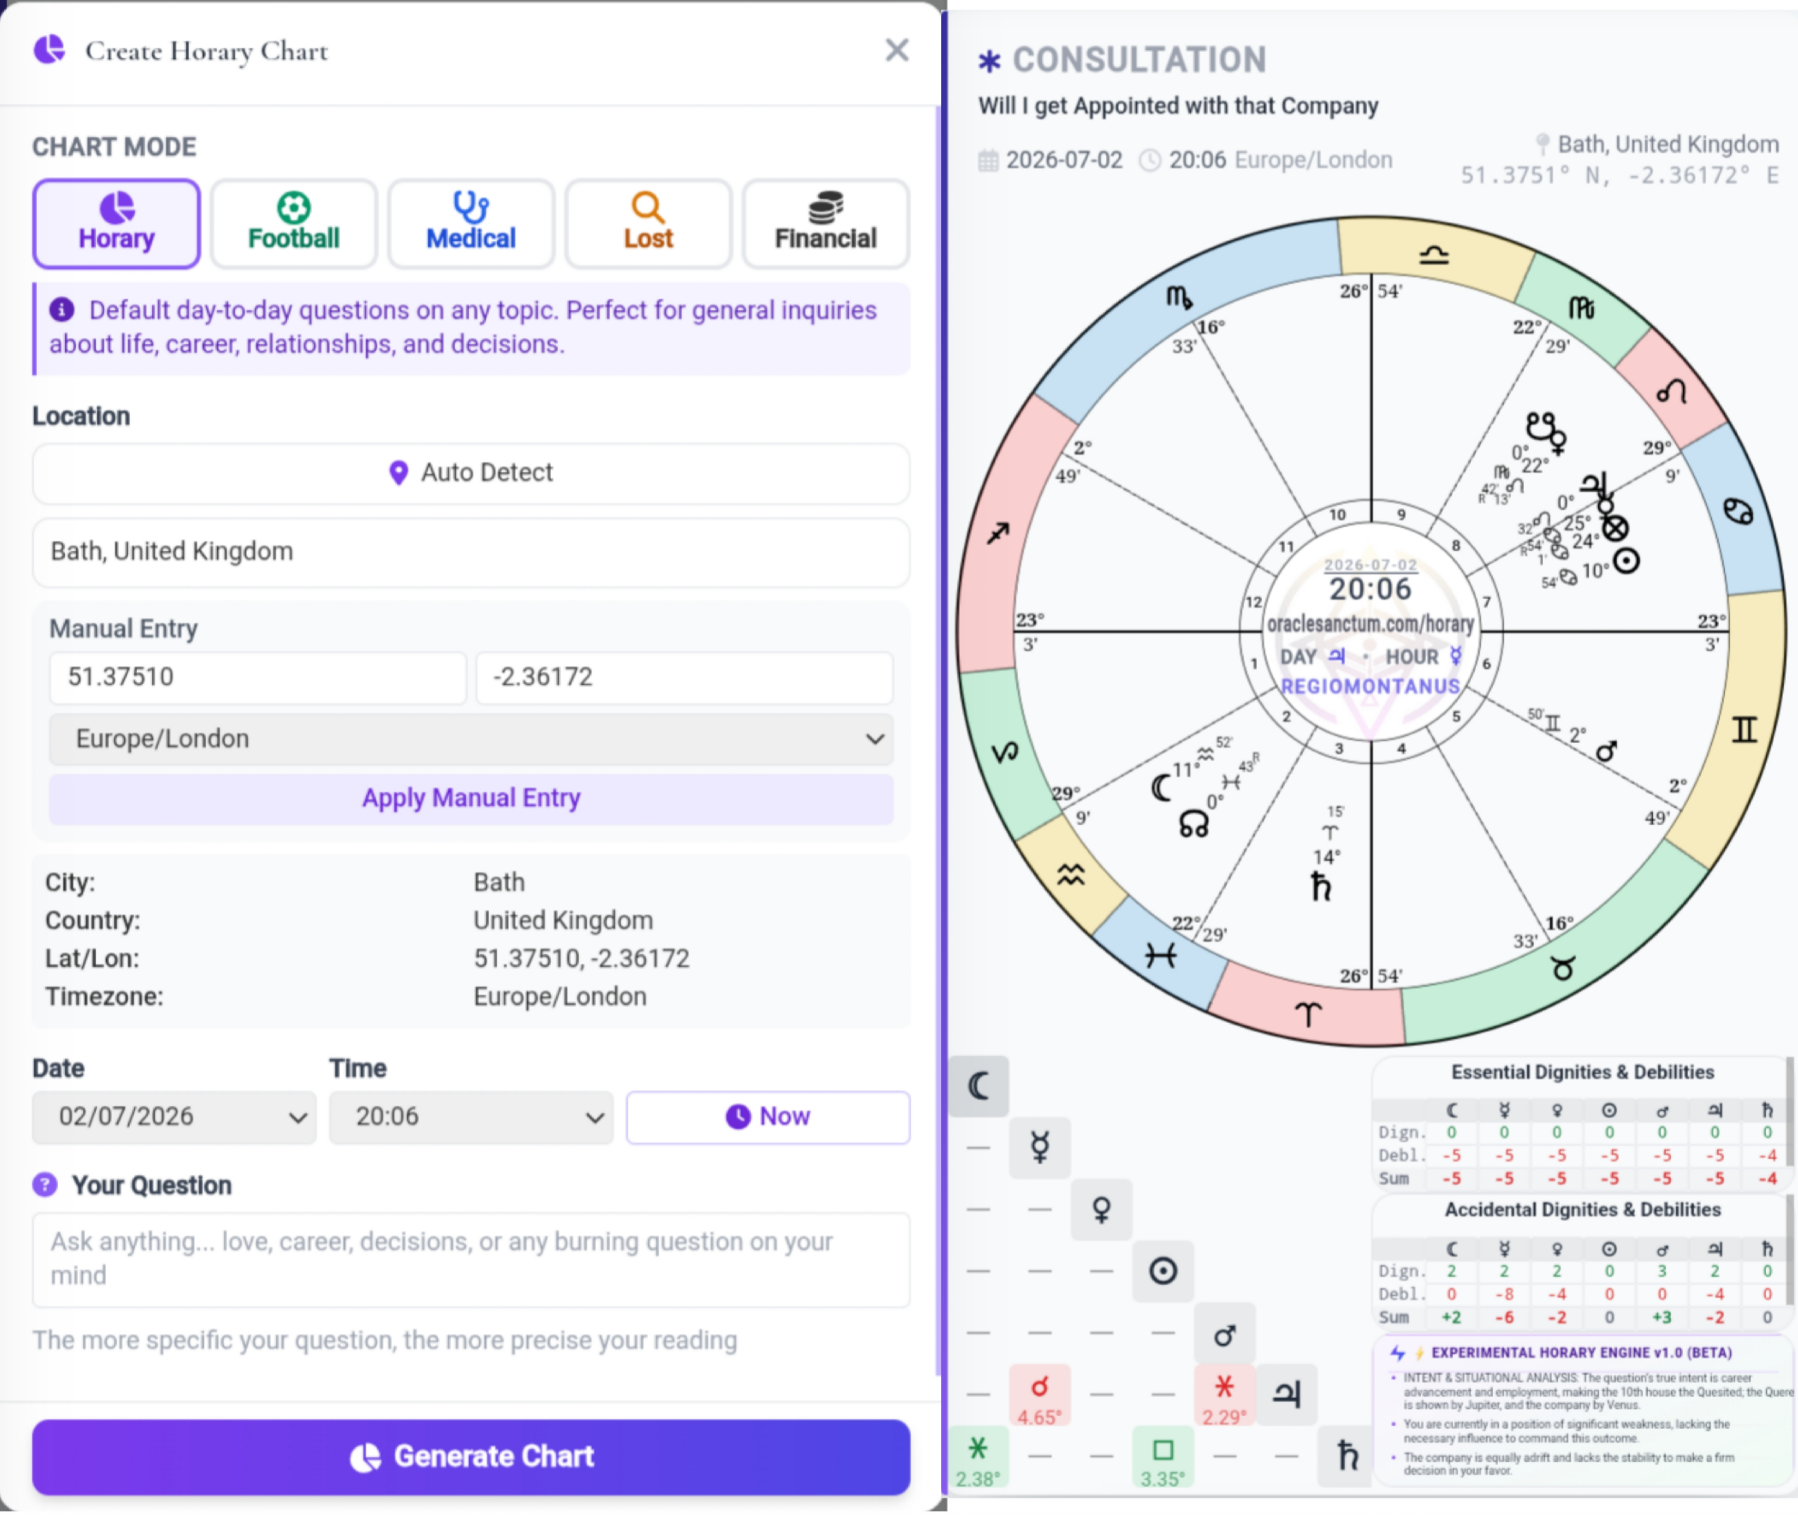Click the latitude field 51.37510

point(258,677)
